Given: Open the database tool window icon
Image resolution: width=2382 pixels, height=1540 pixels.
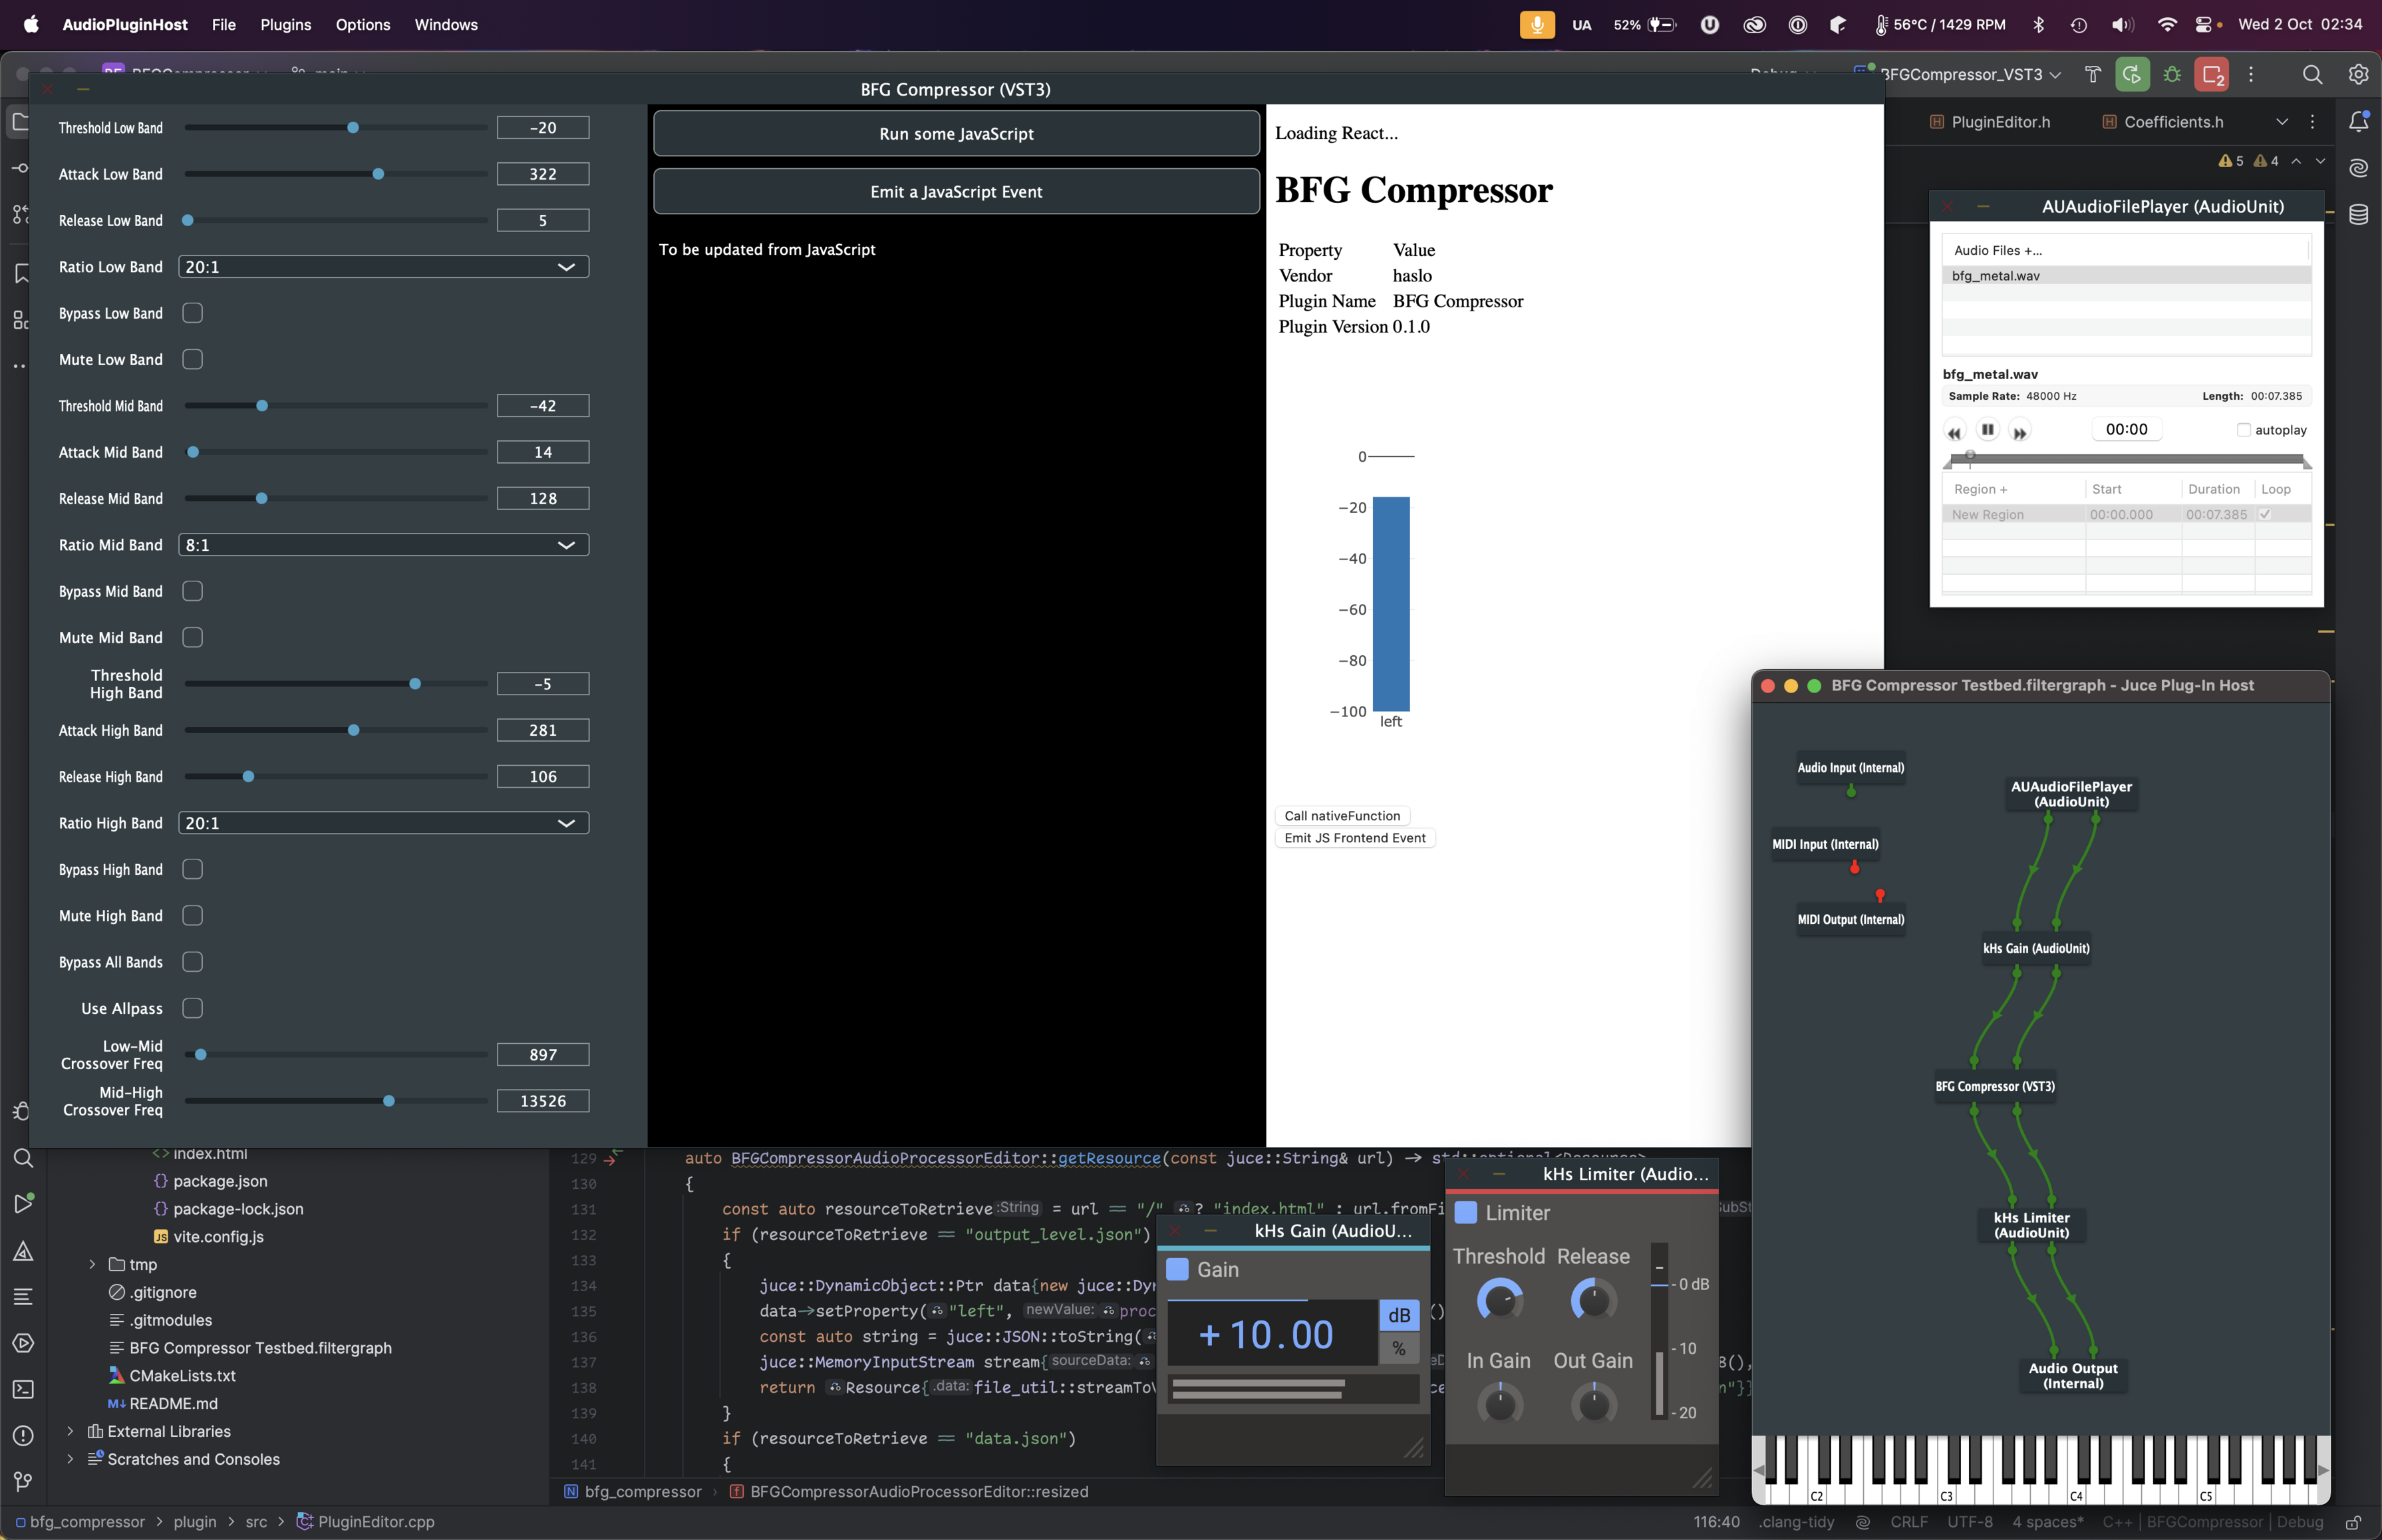Looking at the screenshot, I should 2358,215.
